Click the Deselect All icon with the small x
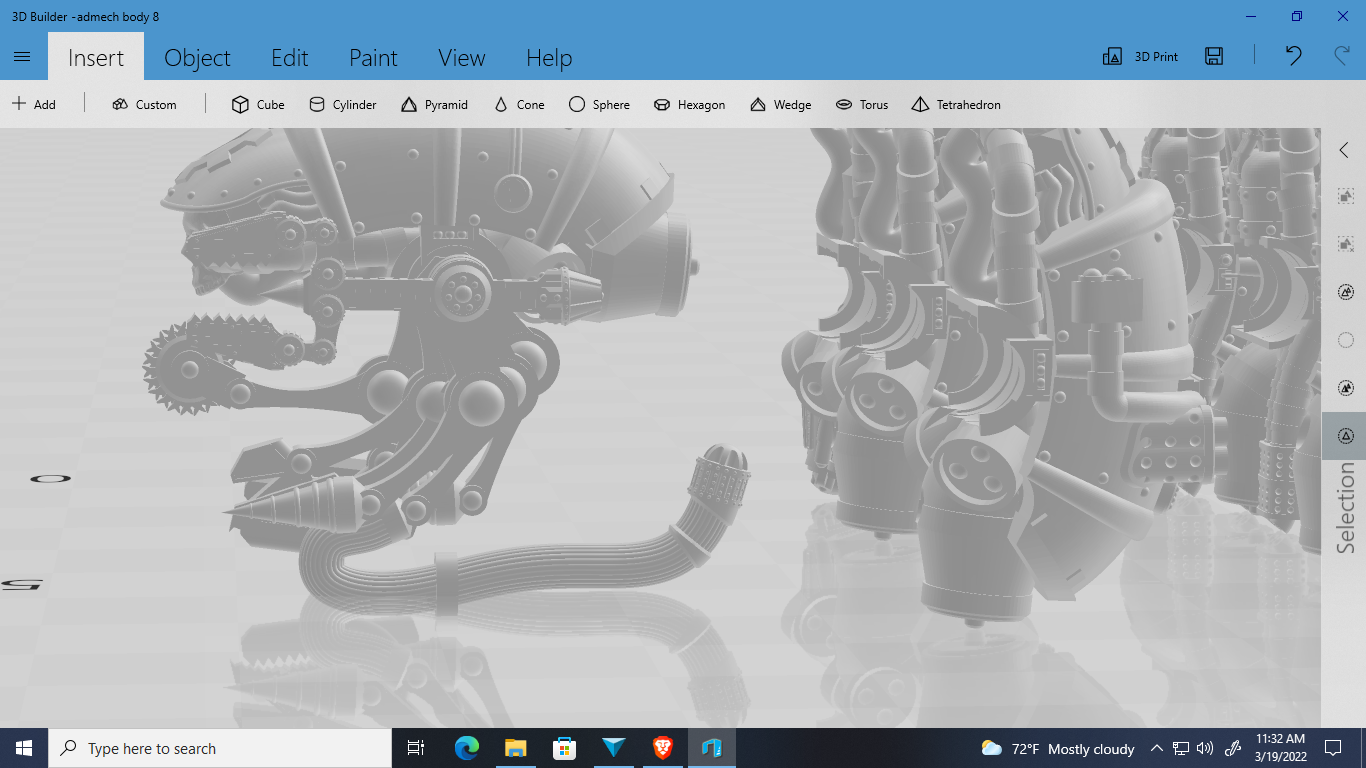This screenshot has height=768, width=1366. point(1345,244)
